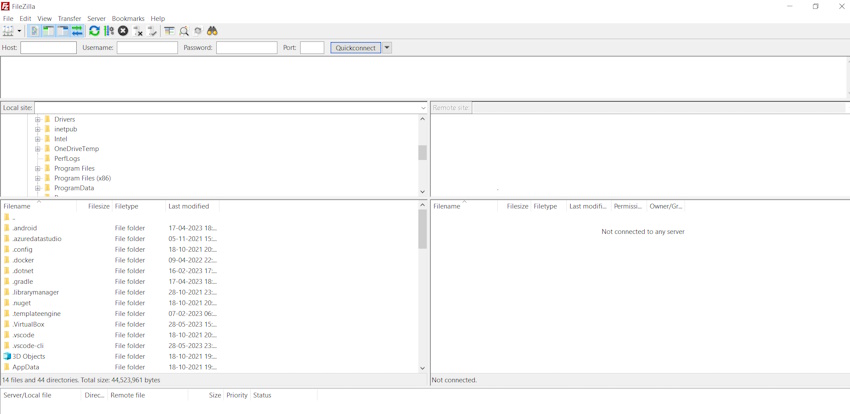Expand the Intel tree node
The width and height of the screenshot is (850, 414).
click(x=38, y=139)
